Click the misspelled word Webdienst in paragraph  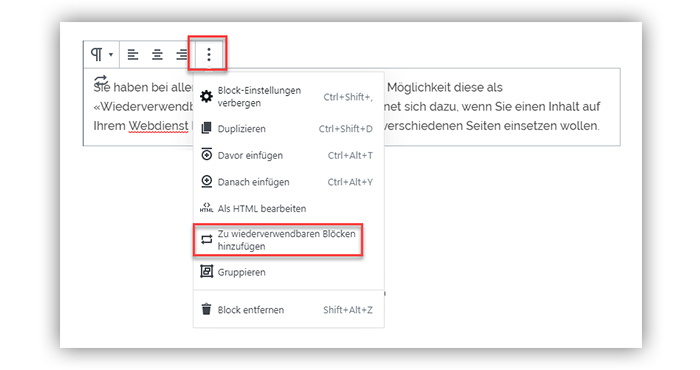(x=158, y=126)
